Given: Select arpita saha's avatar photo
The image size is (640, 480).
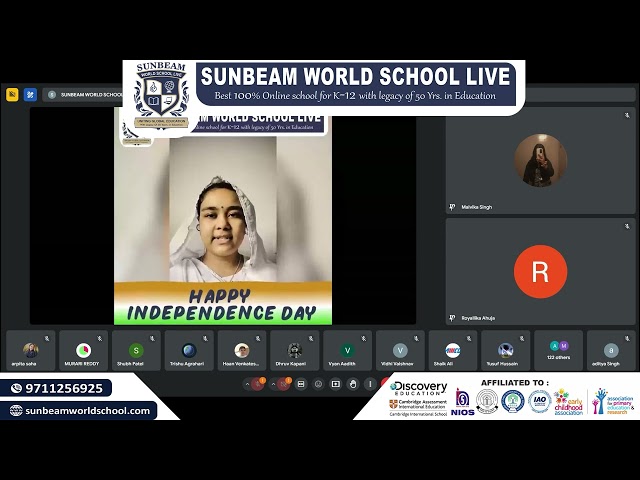Looking at the screenshot, I should pyautogui.click(x=31, y=350).
